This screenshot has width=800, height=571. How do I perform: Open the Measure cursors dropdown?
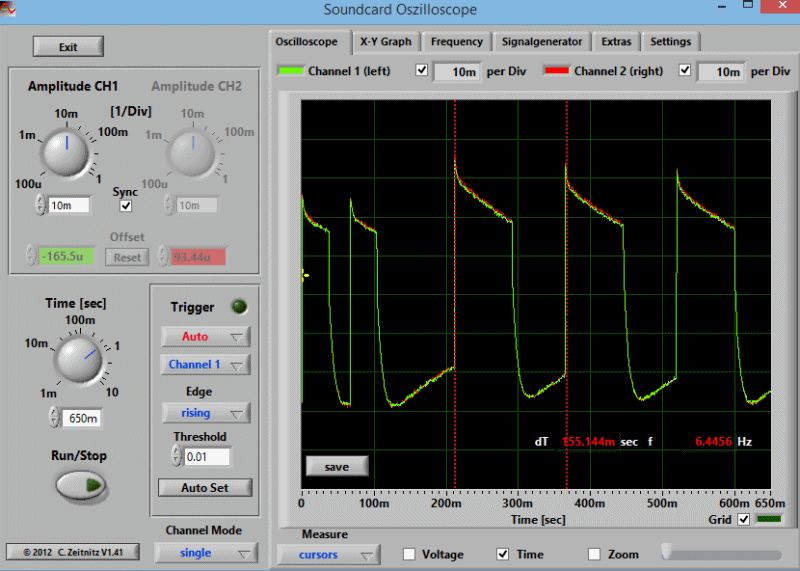click(x=329, y=555)
